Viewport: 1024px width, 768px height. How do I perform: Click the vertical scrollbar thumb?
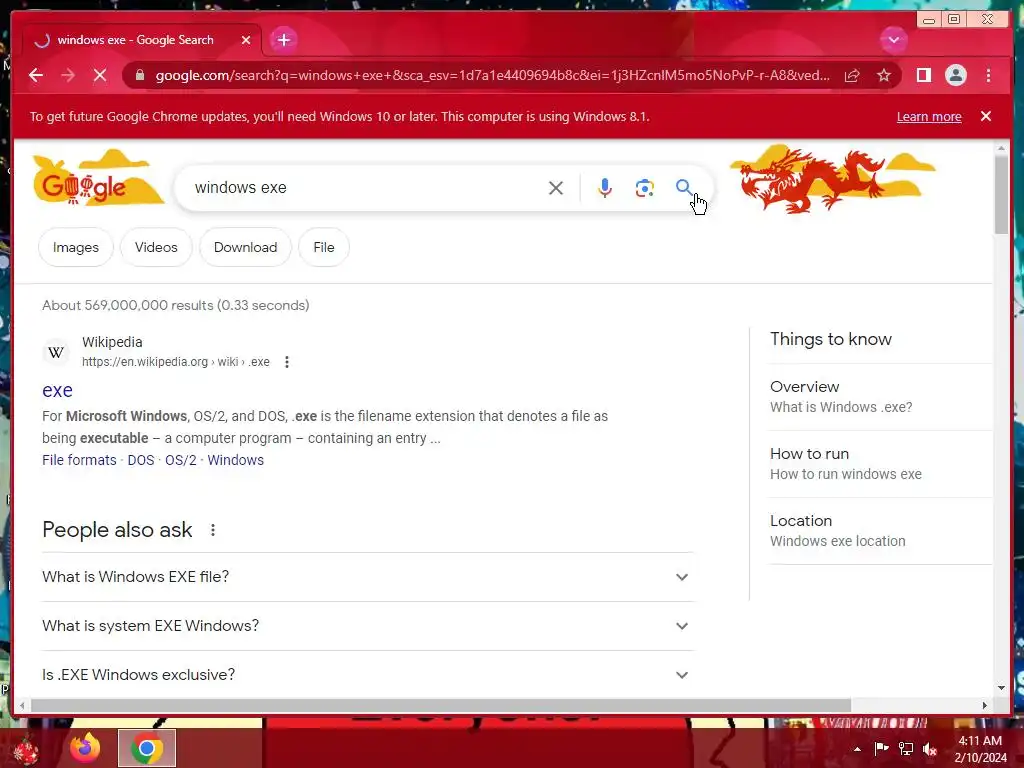[x=1002, y=195]
